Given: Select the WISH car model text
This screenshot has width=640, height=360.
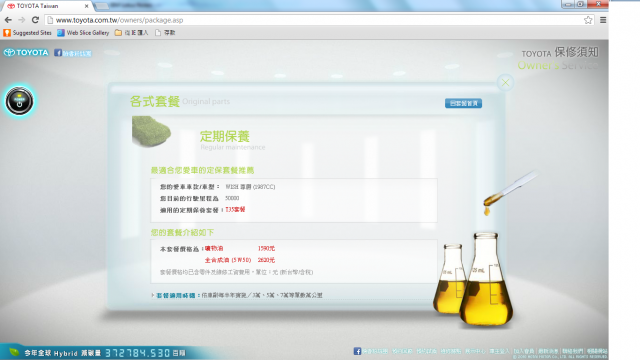Looking at the screenshot, I should tap(250, 187).
